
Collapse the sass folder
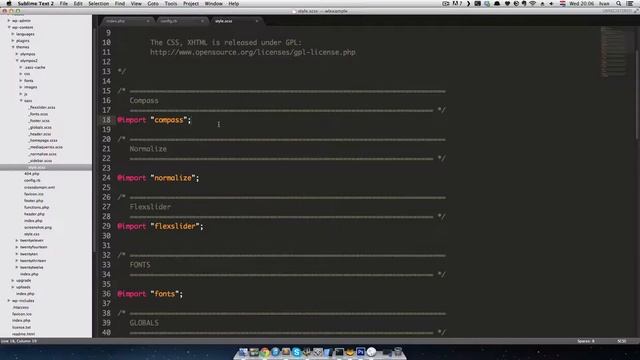click(21, 100)
